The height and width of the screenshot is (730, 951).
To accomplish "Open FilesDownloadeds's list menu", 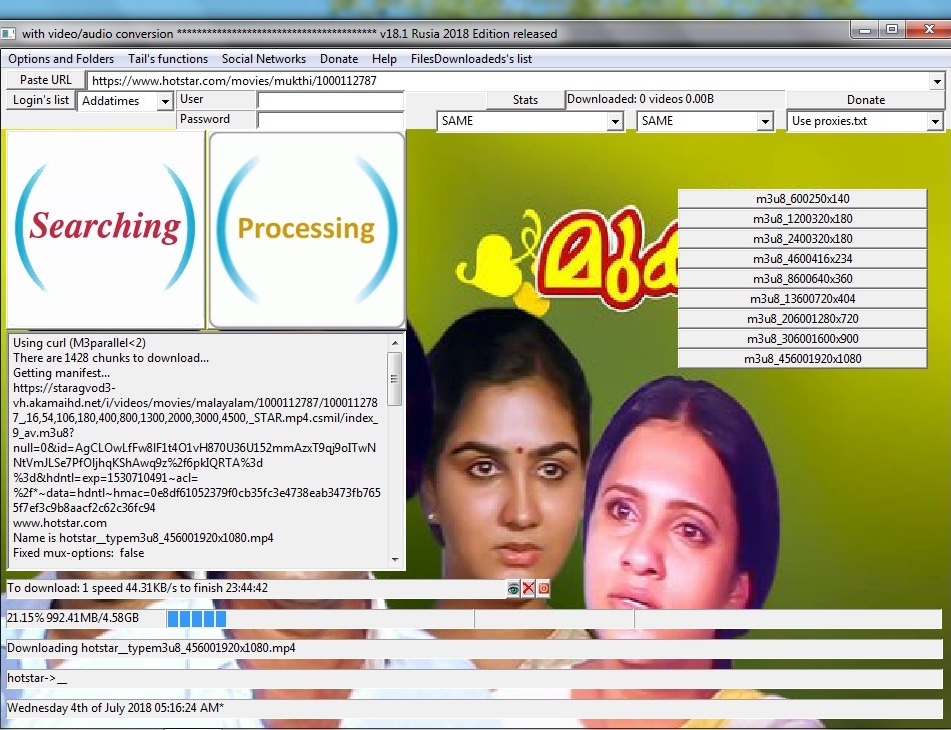I will 471,59.
